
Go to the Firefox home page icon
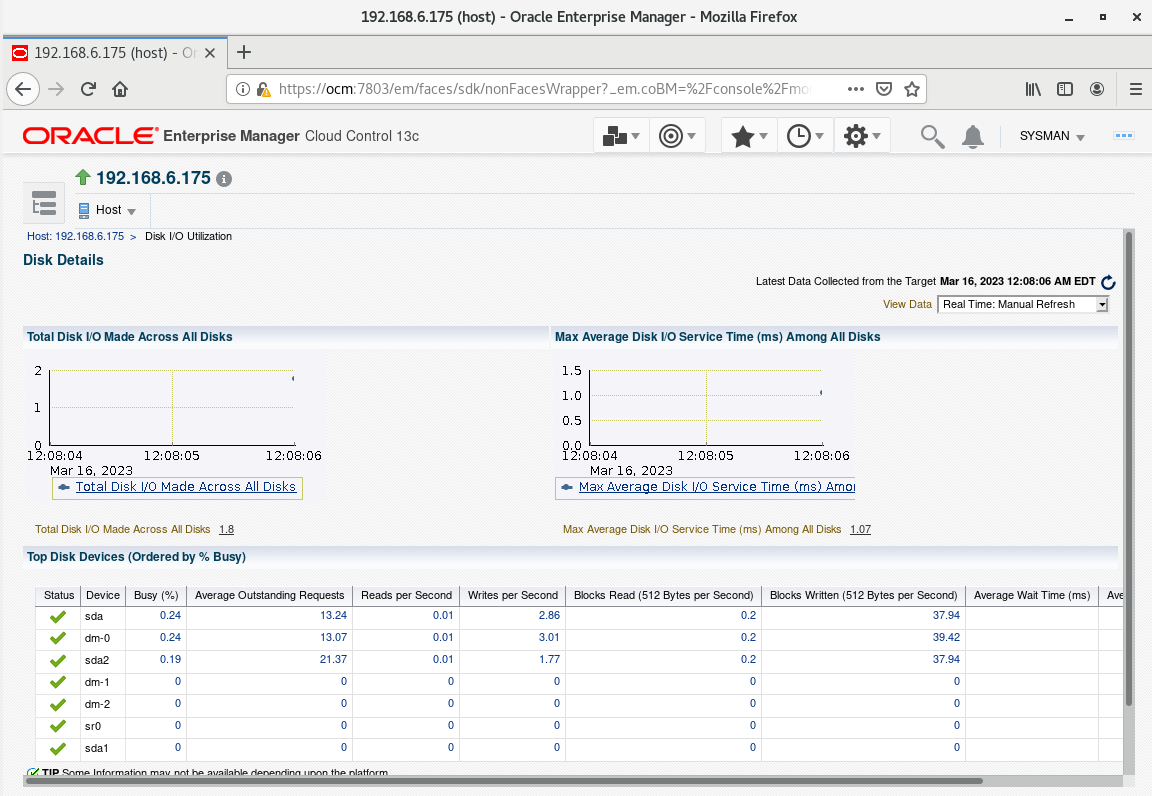tap(120, 89)
